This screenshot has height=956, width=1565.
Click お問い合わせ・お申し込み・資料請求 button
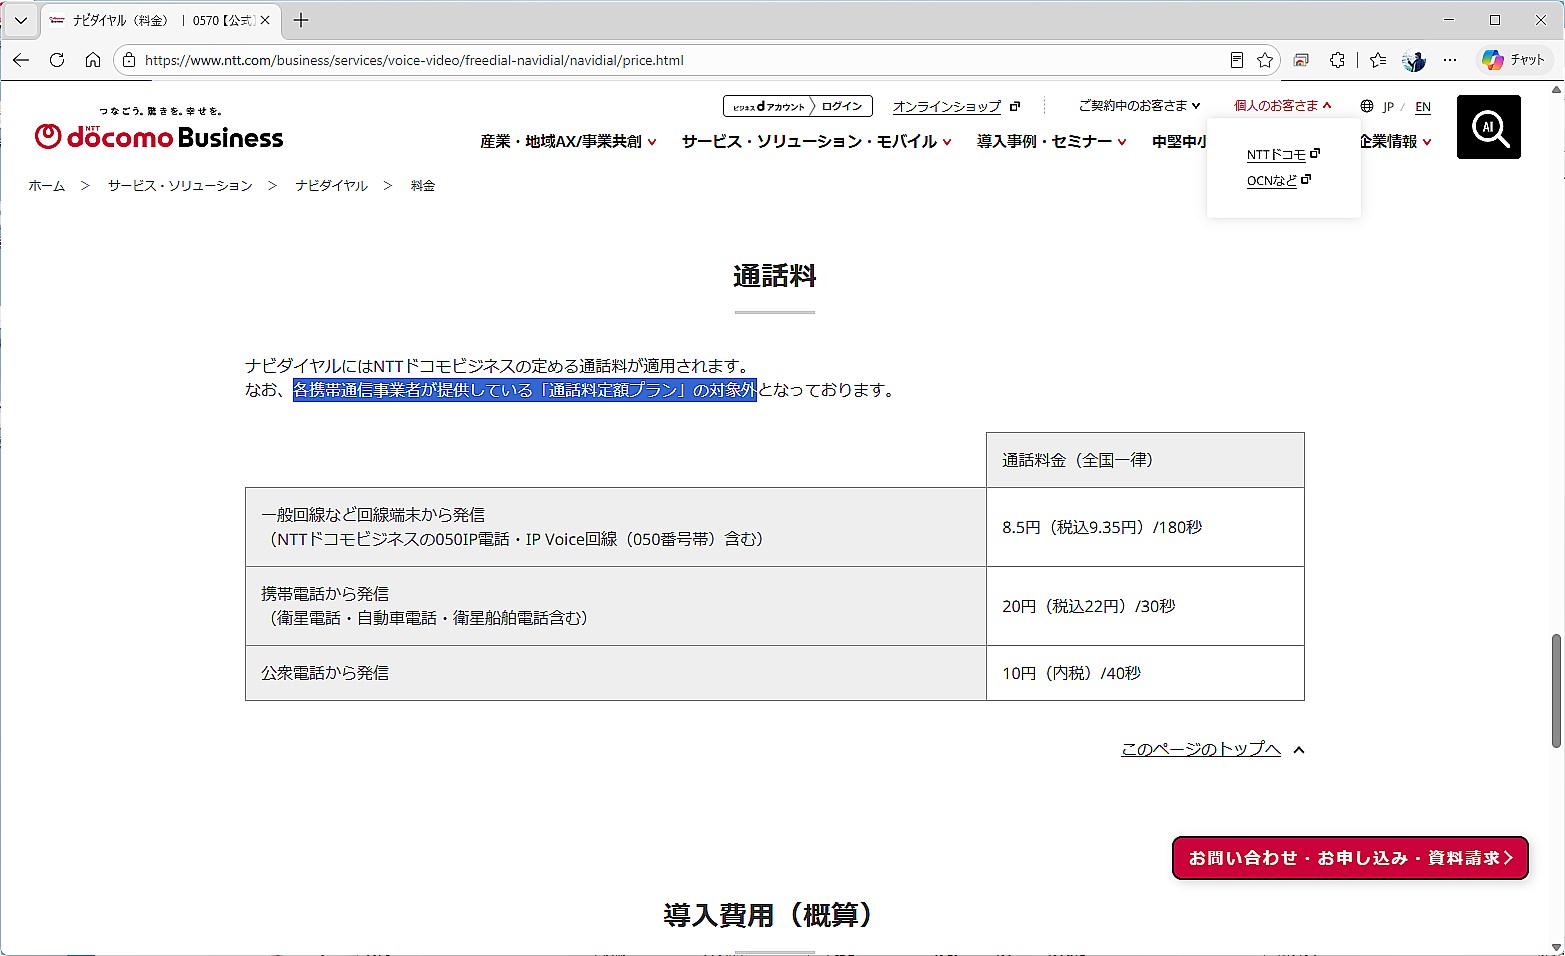[1350, 858]
